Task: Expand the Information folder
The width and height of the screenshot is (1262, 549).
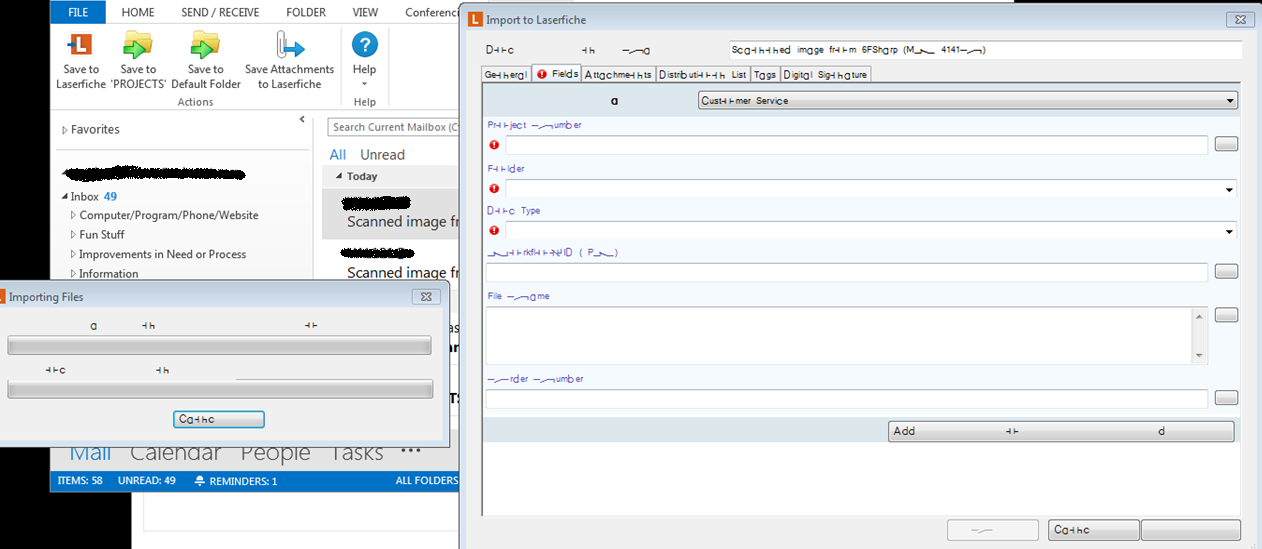Action: click(73, 273)
